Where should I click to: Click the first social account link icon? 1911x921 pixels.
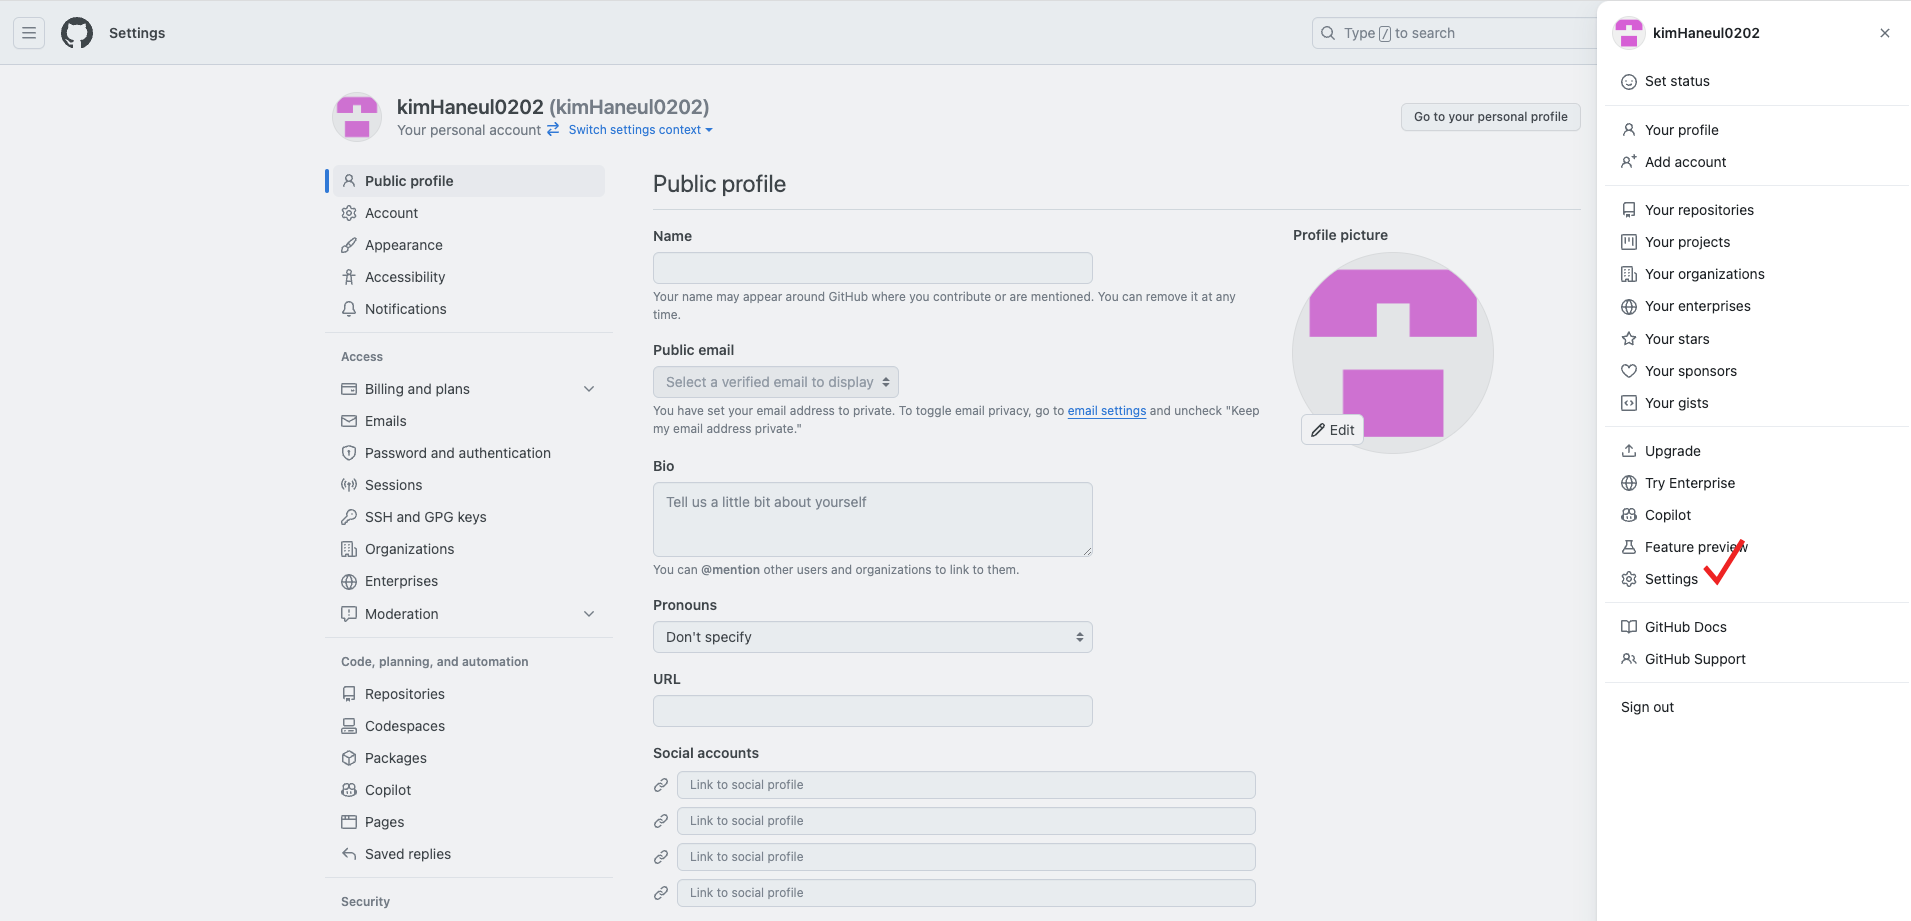point(661,785)
